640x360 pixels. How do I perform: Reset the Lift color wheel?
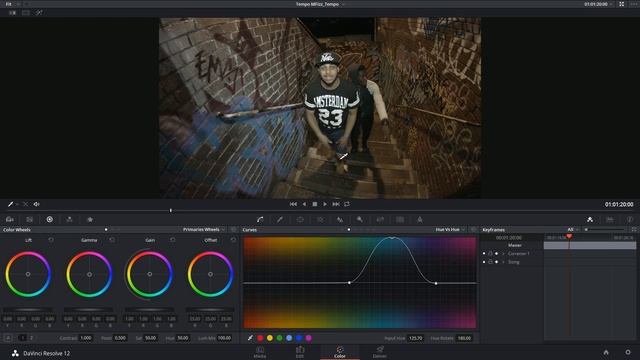(x=51, y=240)
